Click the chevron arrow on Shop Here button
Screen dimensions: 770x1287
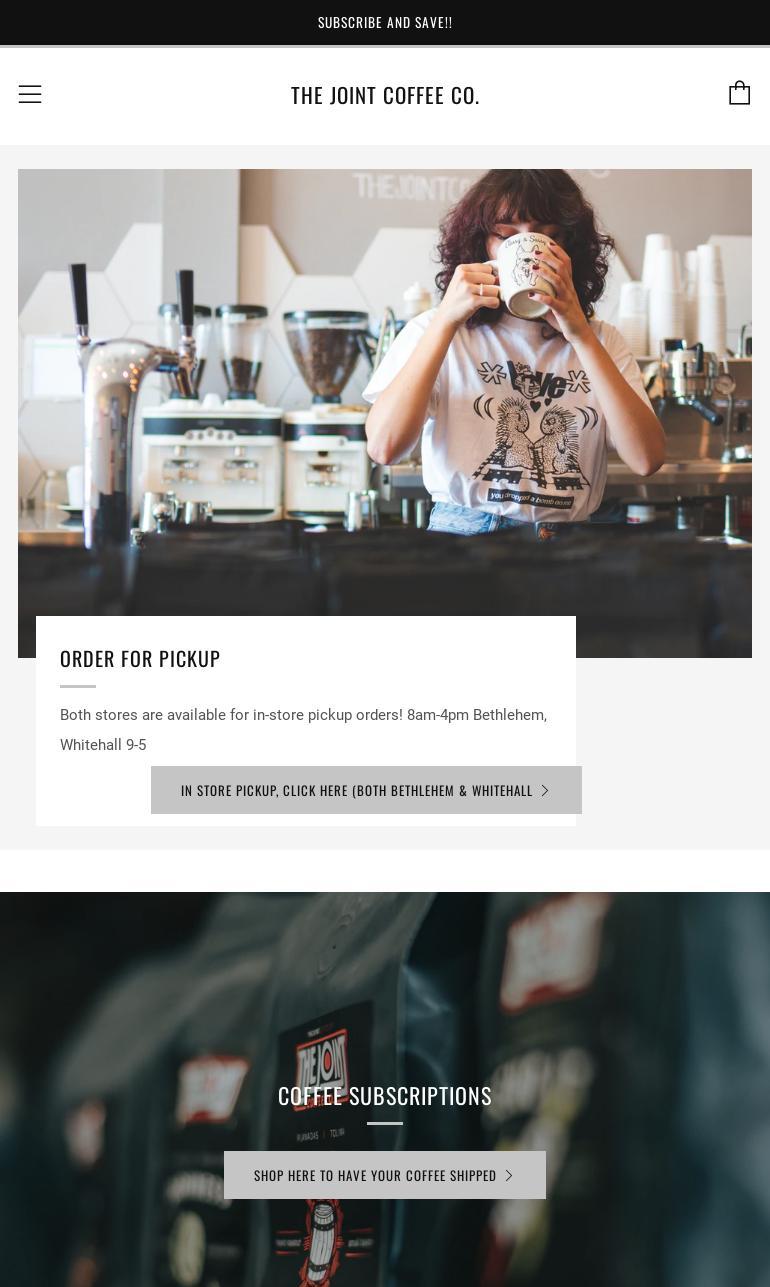click(509, 1175)
